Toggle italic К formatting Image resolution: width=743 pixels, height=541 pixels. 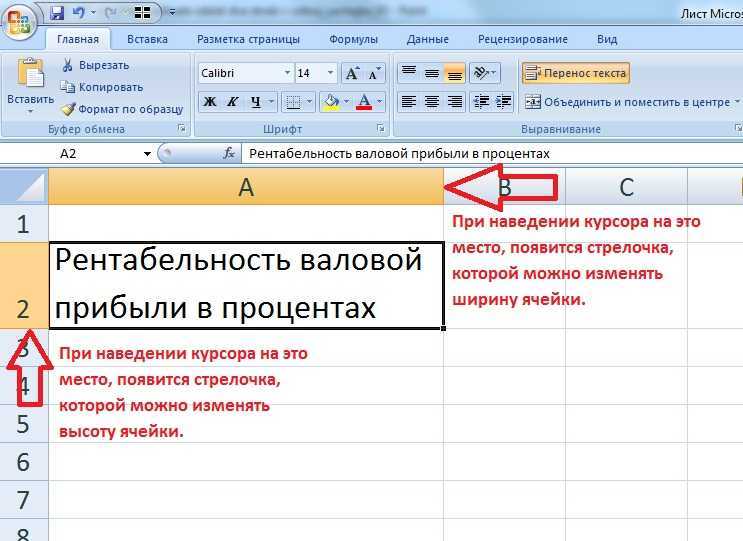[x=232, y=102]
